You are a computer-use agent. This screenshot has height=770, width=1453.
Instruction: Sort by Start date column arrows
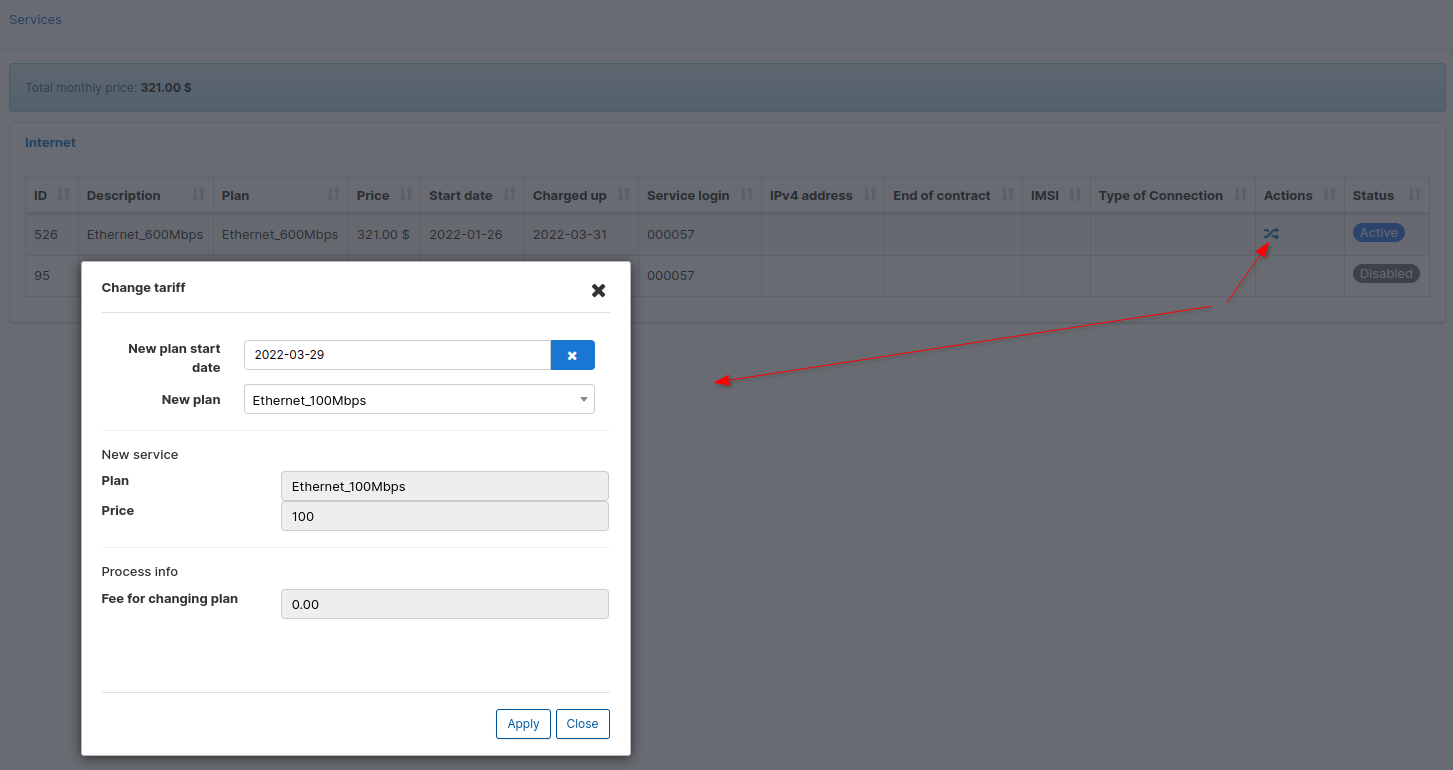pyautogui.click(x=509, y=195)
